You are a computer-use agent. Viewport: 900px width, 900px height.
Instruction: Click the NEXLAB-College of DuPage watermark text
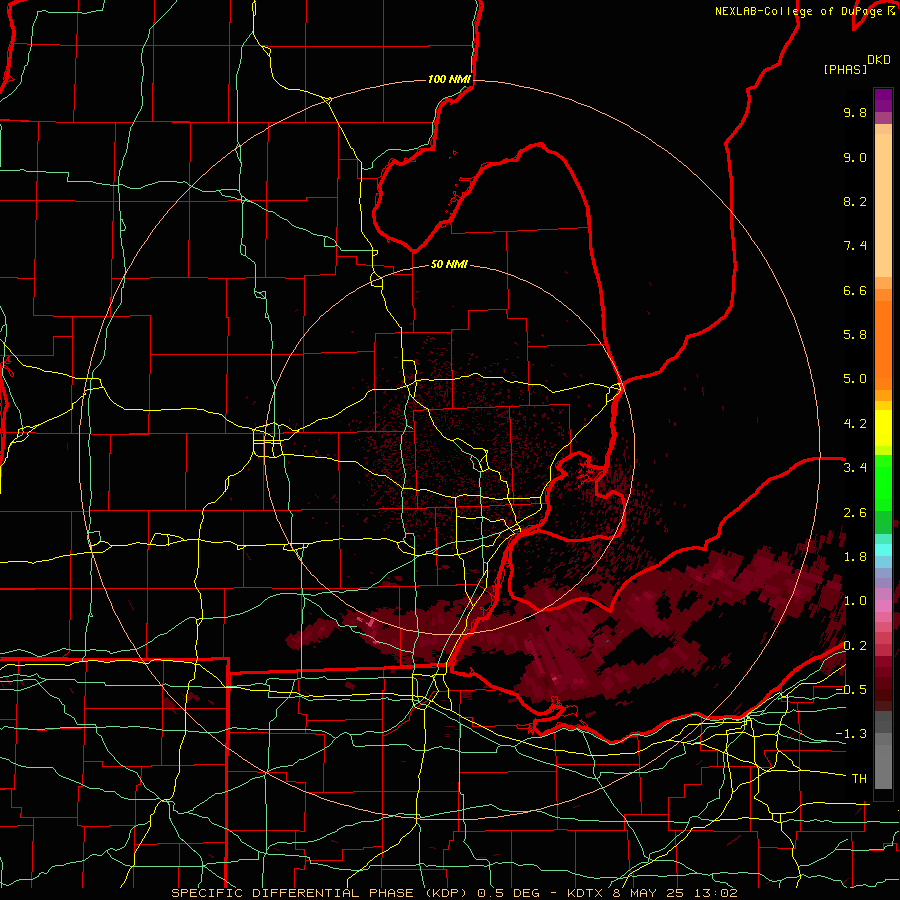798,11
